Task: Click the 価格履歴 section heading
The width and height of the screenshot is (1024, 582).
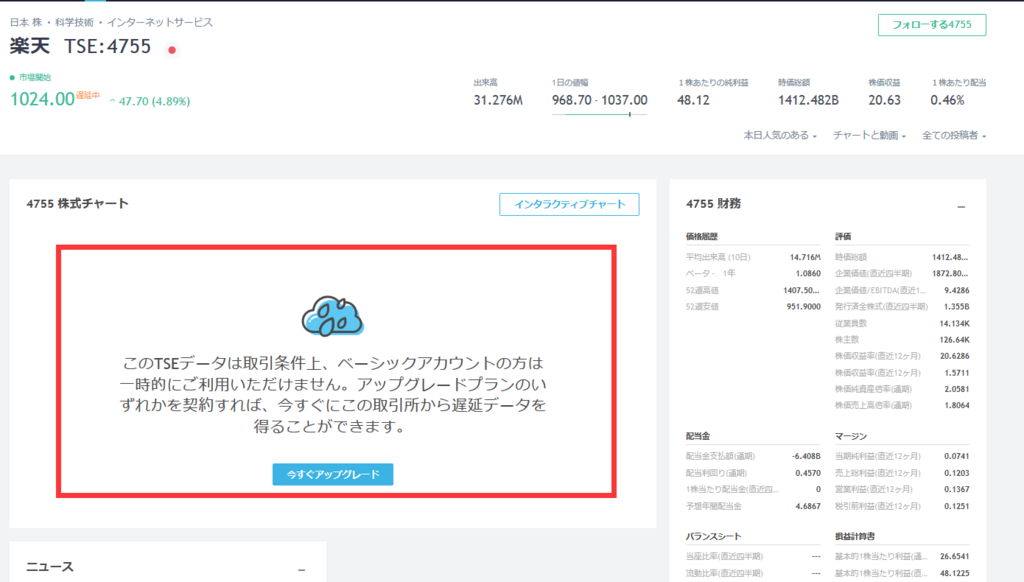Action: pyautogui.click(x=702, y=236)
